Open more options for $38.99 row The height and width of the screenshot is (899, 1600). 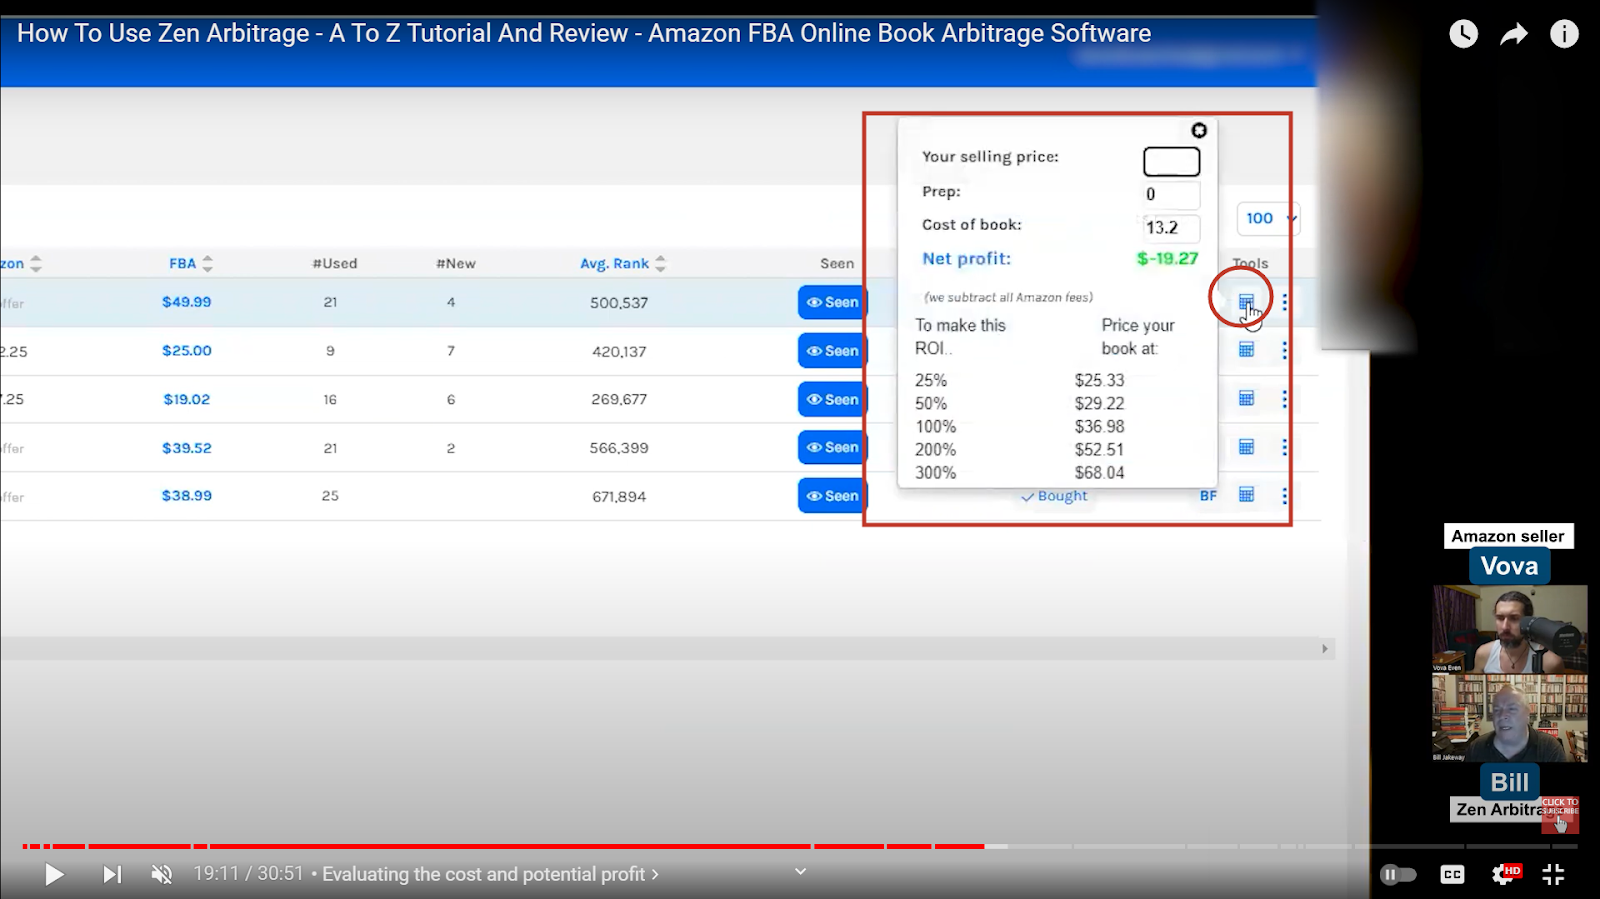tap(1285, 495)
